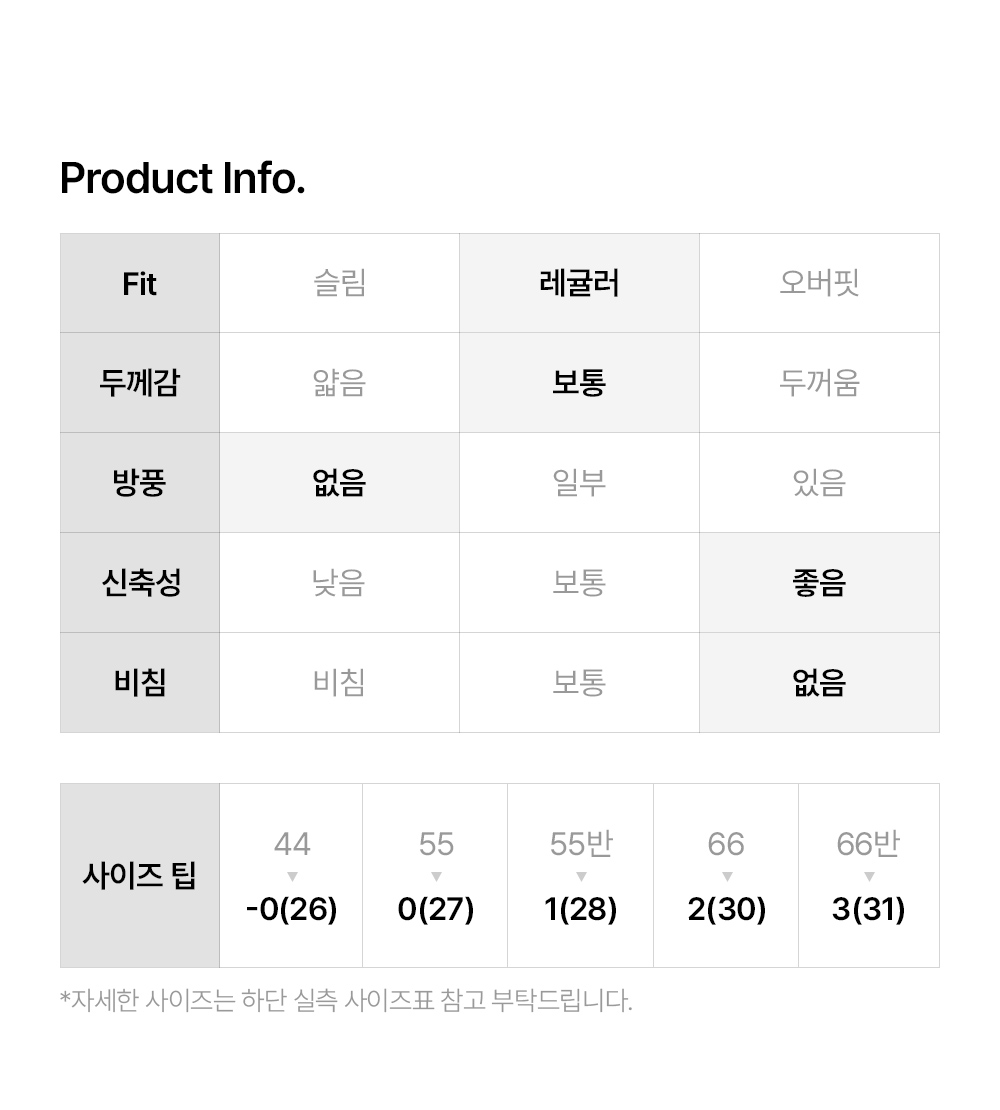
Task: Click the Product Info. heading
Action: (x=183, y=179)
